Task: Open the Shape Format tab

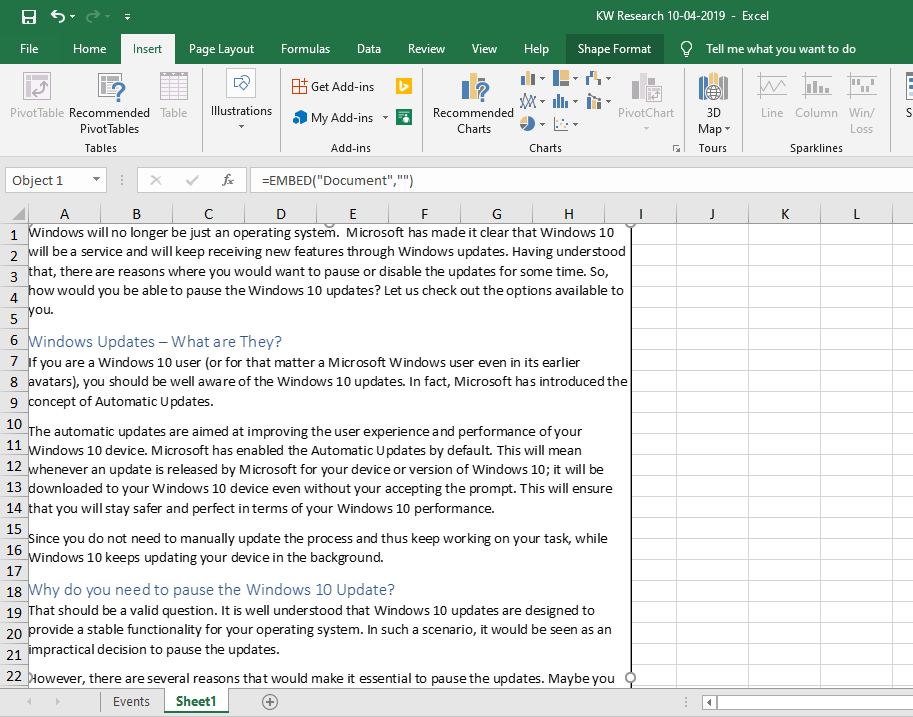Action: coord(614,49)
